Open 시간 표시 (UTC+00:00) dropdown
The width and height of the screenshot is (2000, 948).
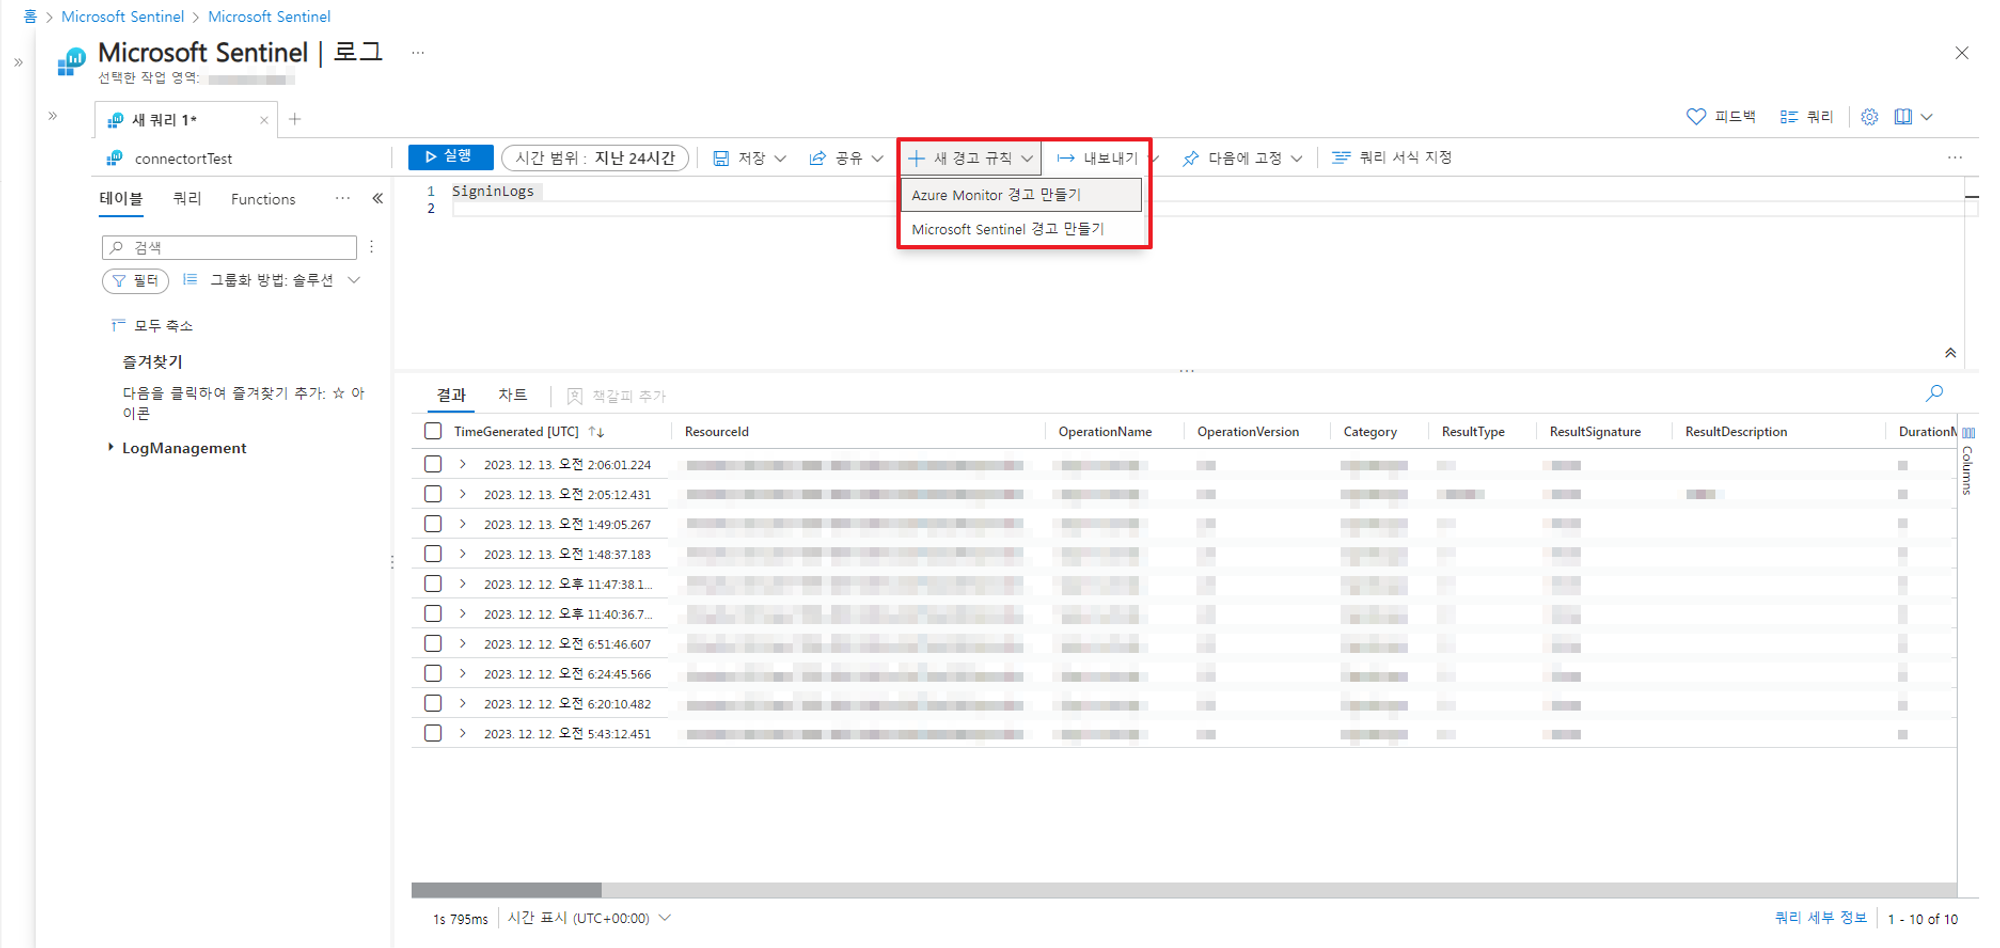pyautogui.click(x=589, y=918)
